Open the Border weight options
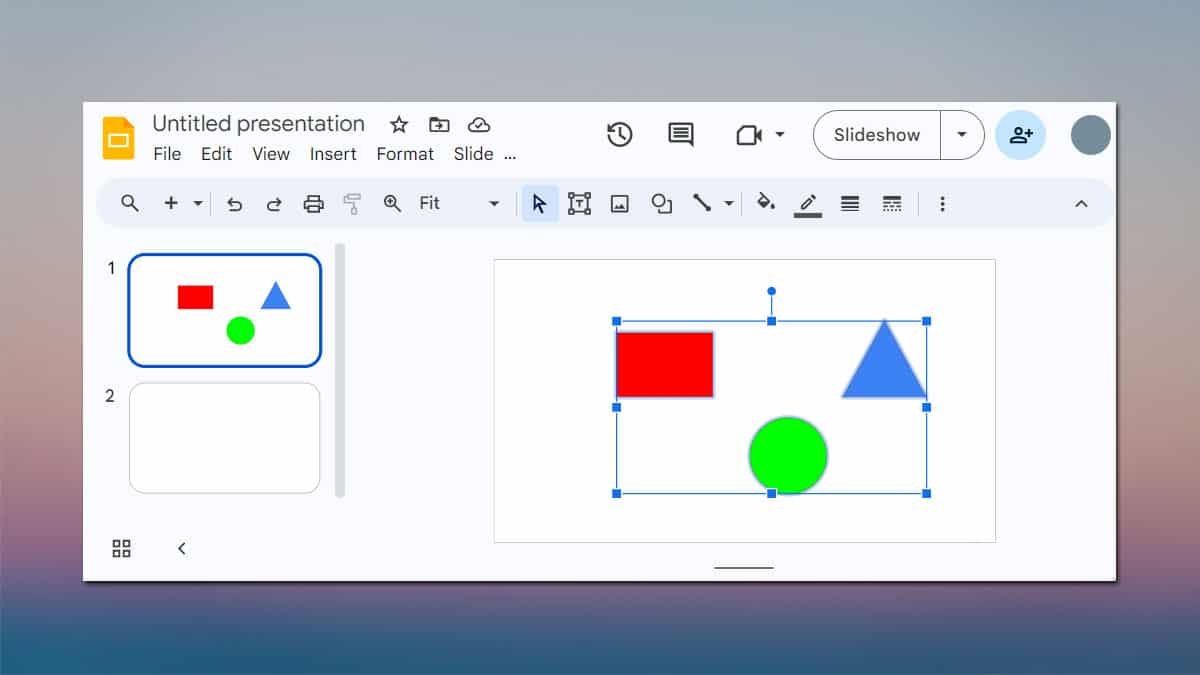Screen dimensions: 1200x675 click(849, 203)
